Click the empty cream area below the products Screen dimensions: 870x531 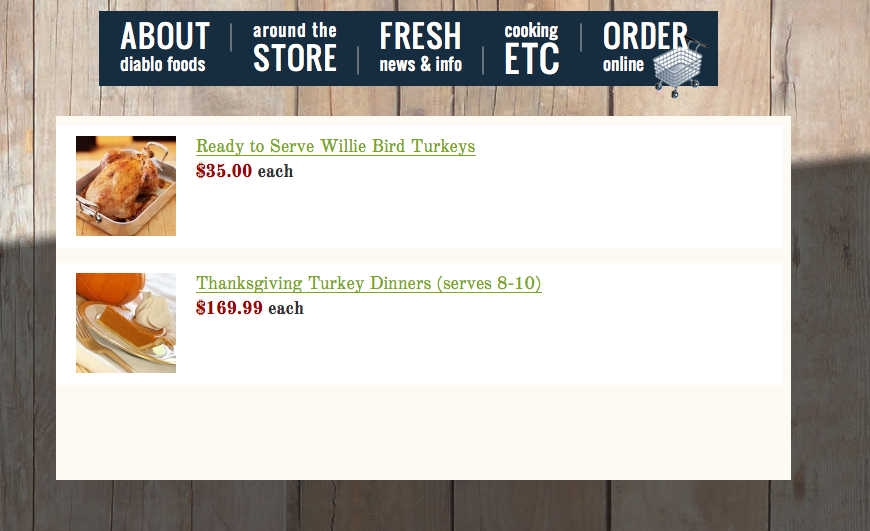click(420, 435)
